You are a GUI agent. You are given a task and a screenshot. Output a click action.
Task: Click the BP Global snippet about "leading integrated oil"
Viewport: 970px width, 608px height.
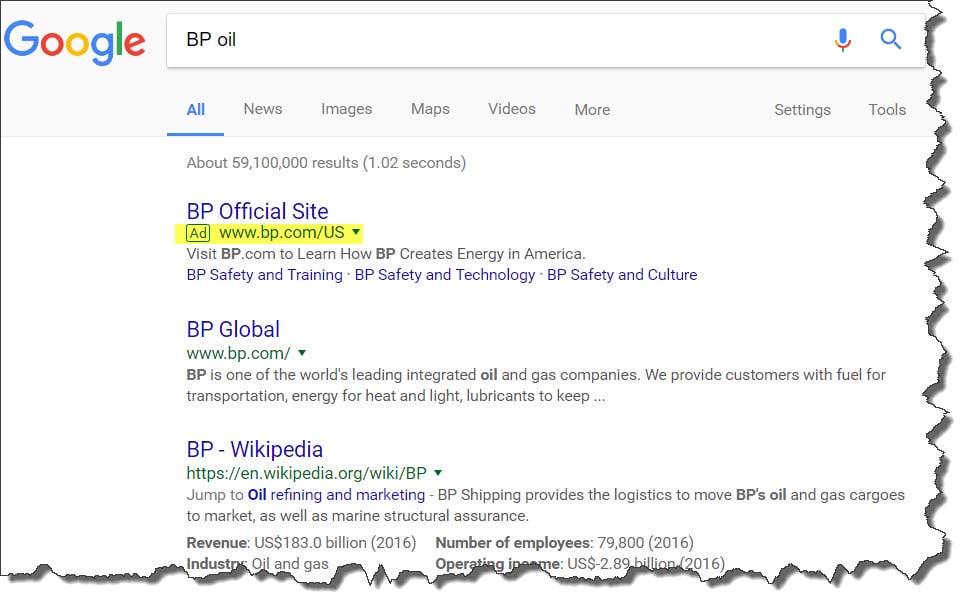pyautogui.click(x=536, y=385)
